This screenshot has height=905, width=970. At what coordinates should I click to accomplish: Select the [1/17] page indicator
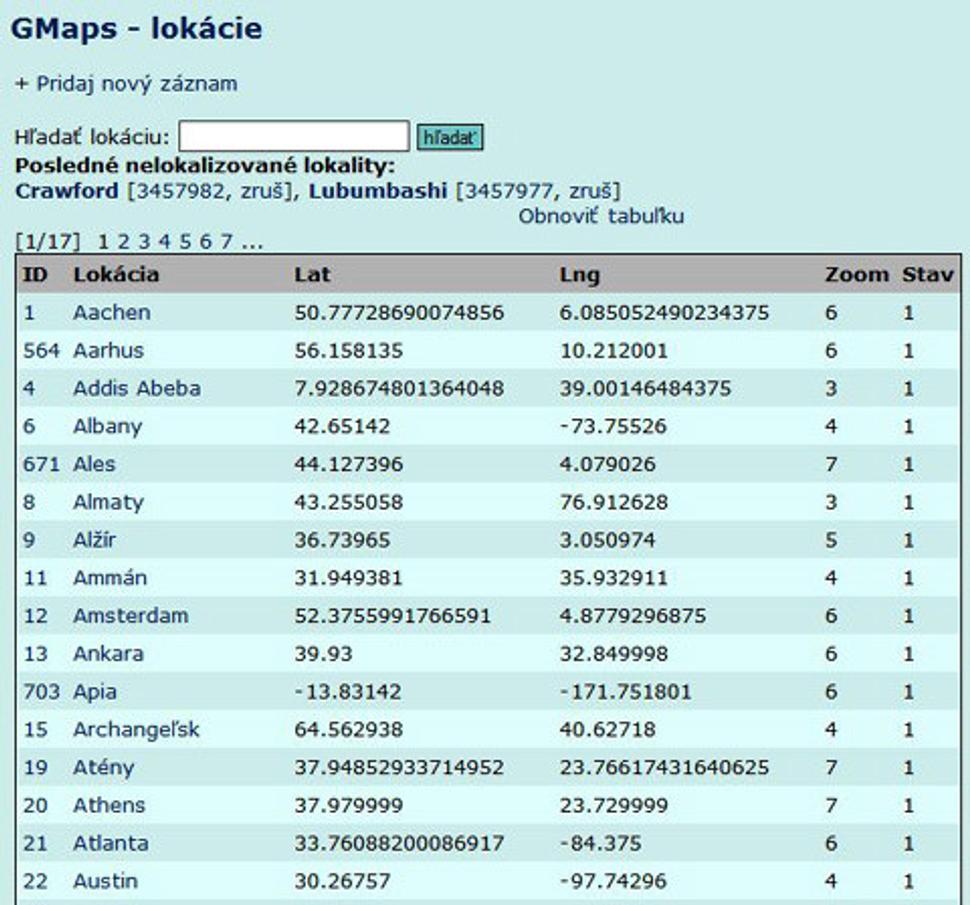coord(48,241)
